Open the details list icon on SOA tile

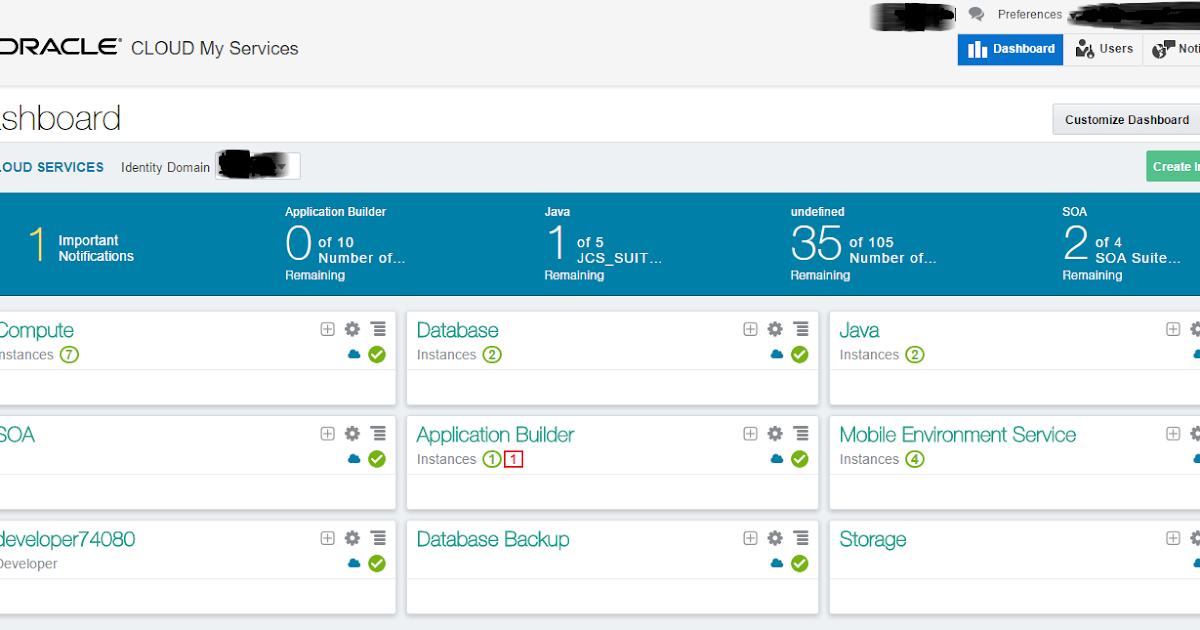(x=378, y=433)
